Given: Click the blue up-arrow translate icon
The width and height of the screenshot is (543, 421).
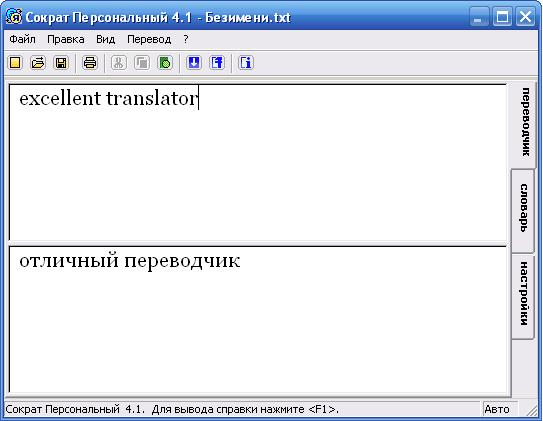Looking at the screenshot, I should [217, 63].
